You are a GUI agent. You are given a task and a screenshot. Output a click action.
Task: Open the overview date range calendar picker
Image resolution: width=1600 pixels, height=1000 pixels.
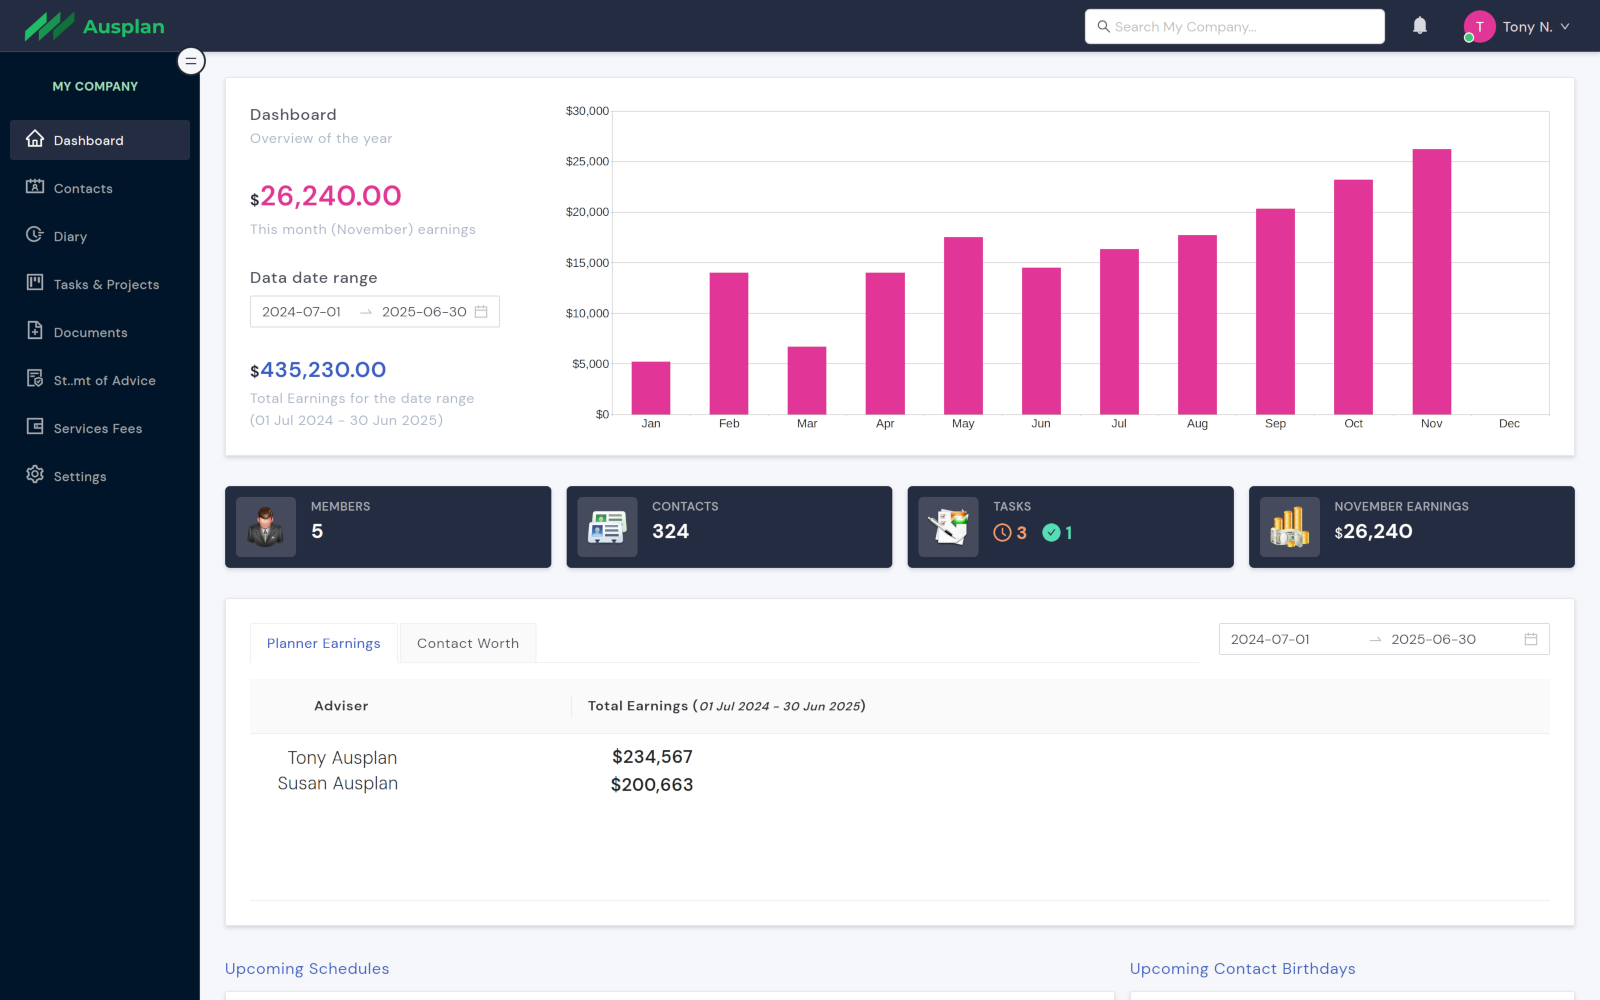click(481, 312)
